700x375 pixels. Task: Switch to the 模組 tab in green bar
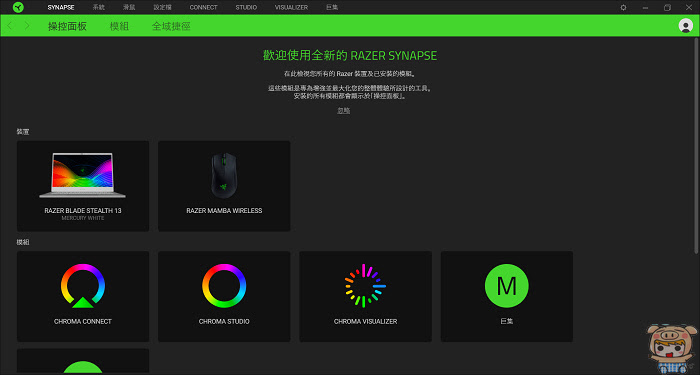click(x=119, y=26)
